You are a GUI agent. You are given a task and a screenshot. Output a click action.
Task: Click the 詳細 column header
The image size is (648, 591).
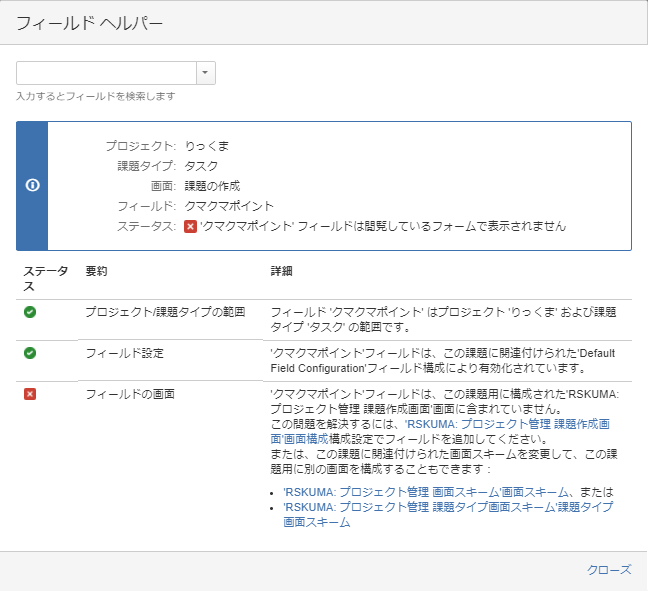[281, 271]
